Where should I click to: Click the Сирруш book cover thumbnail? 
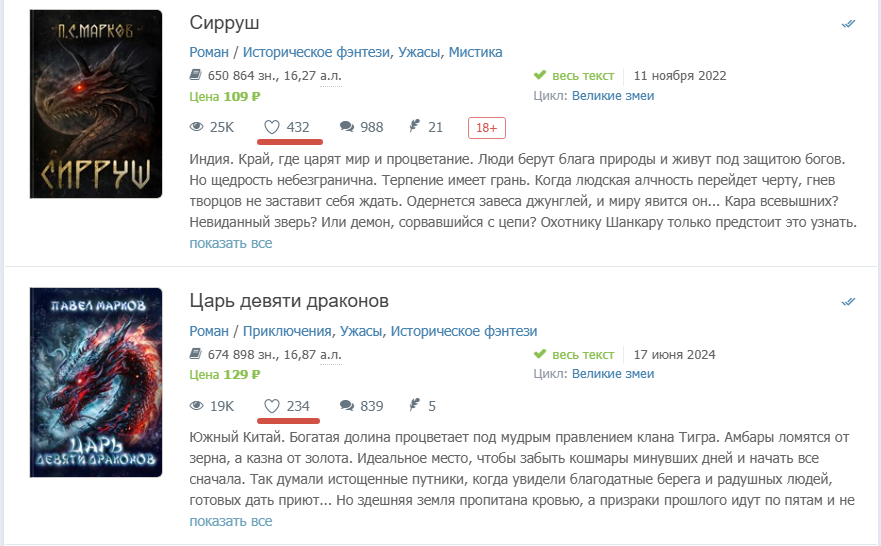96,103
